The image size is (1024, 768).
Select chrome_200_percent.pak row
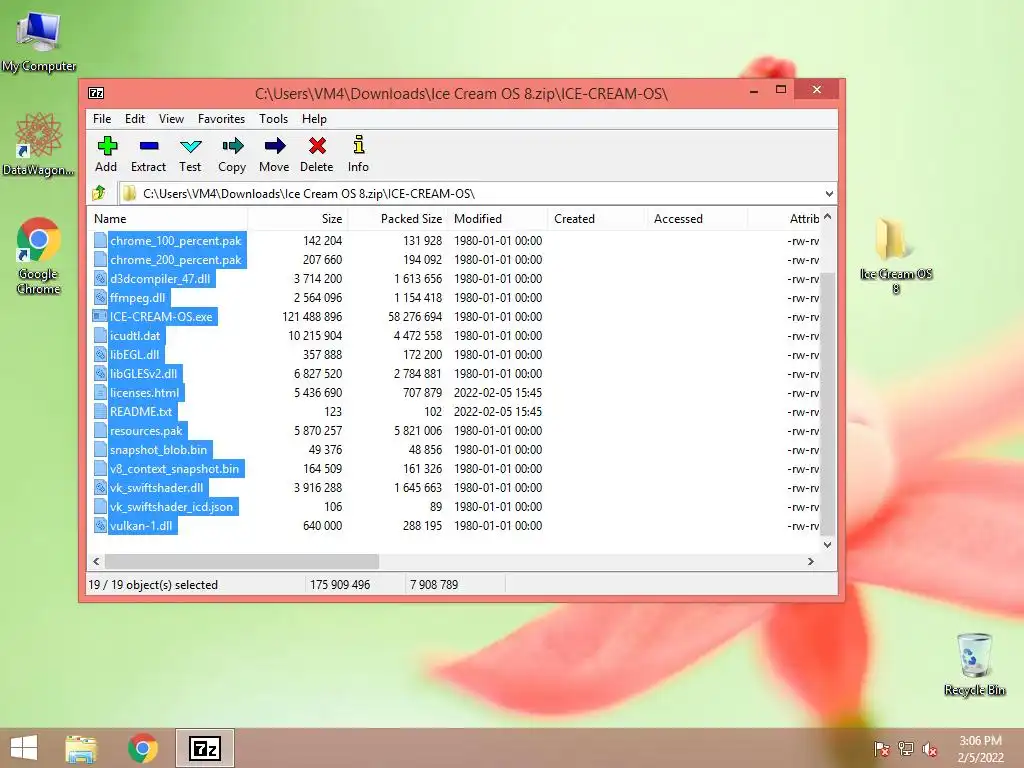coord(453,260)
